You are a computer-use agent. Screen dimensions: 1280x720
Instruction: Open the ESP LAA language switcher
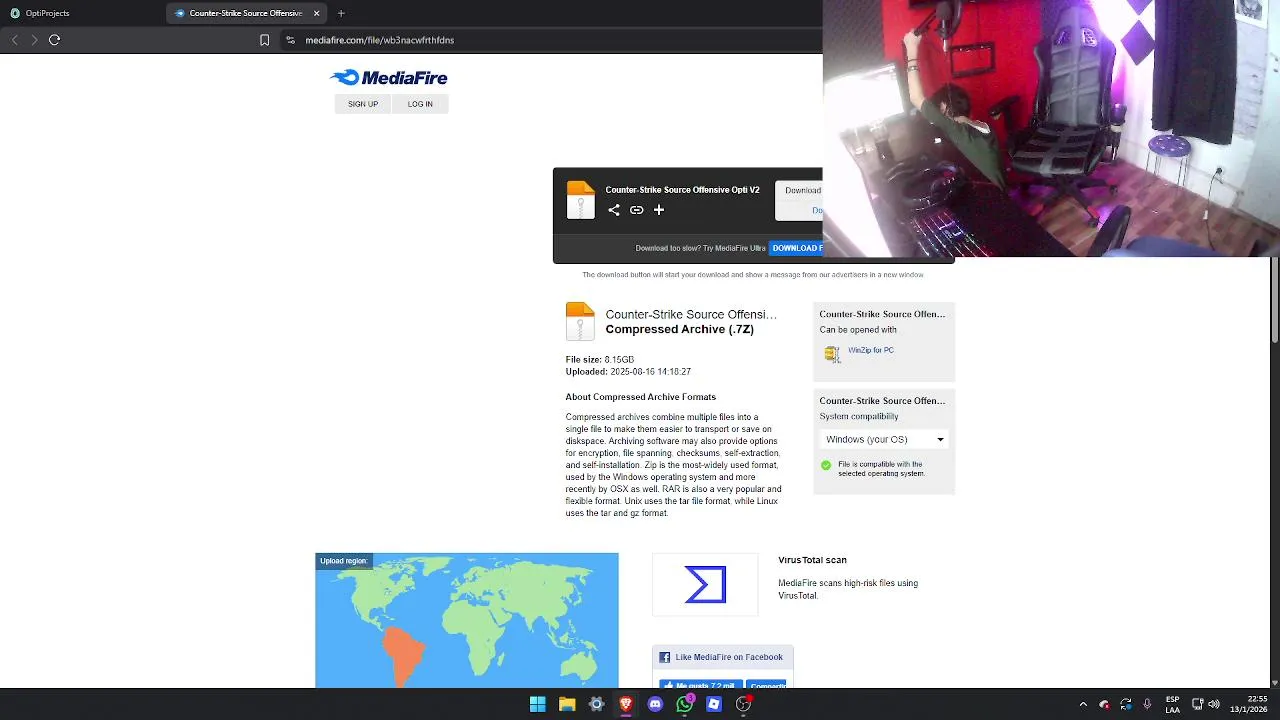tap(1172, 704)
